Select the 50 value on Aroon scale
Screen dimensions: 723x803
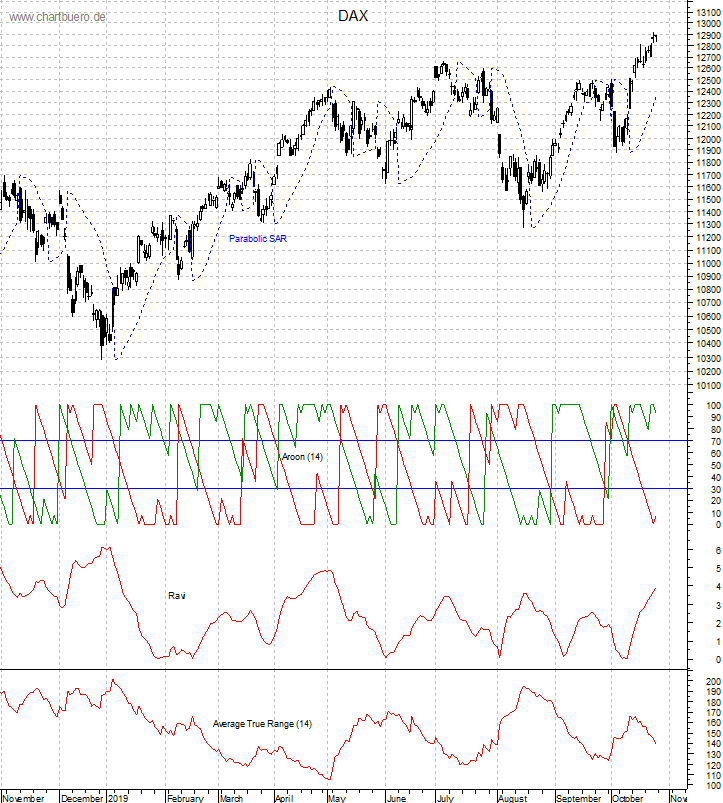point(715,466)
